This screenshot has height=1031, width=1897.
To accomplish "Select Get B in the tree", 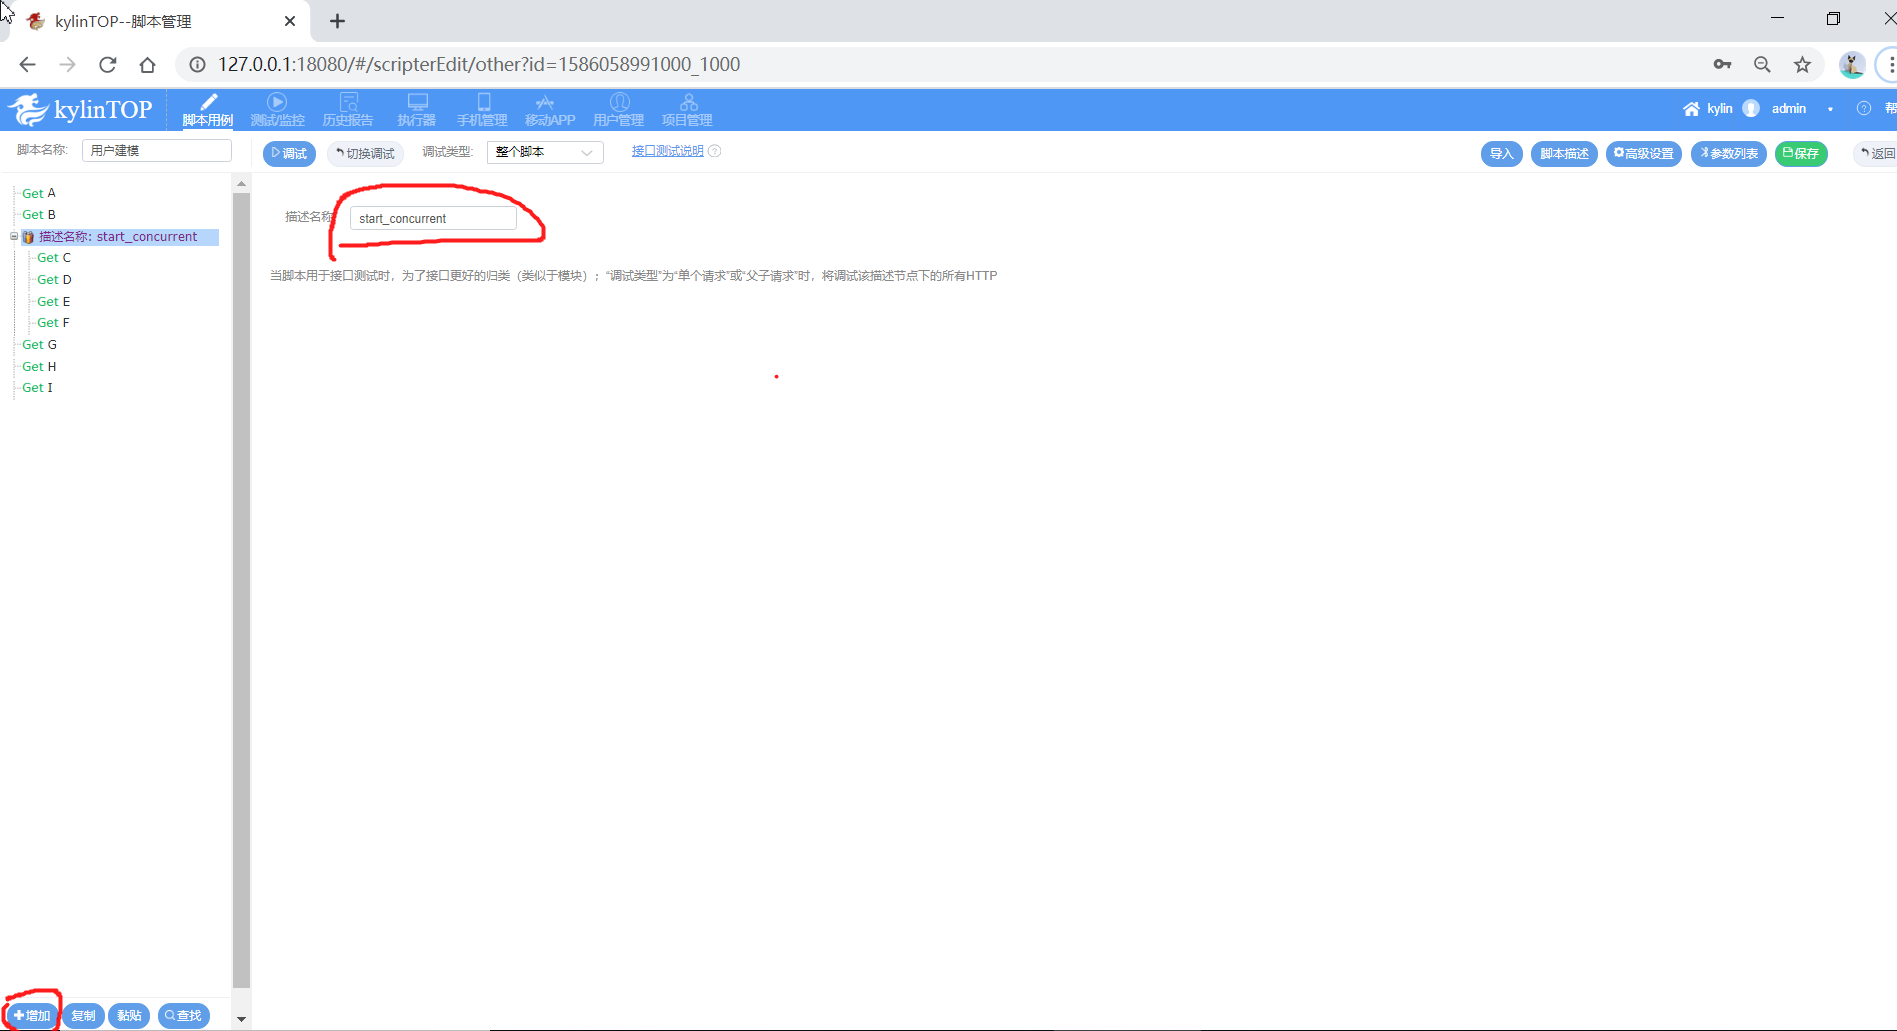I will tap(39, 214).
